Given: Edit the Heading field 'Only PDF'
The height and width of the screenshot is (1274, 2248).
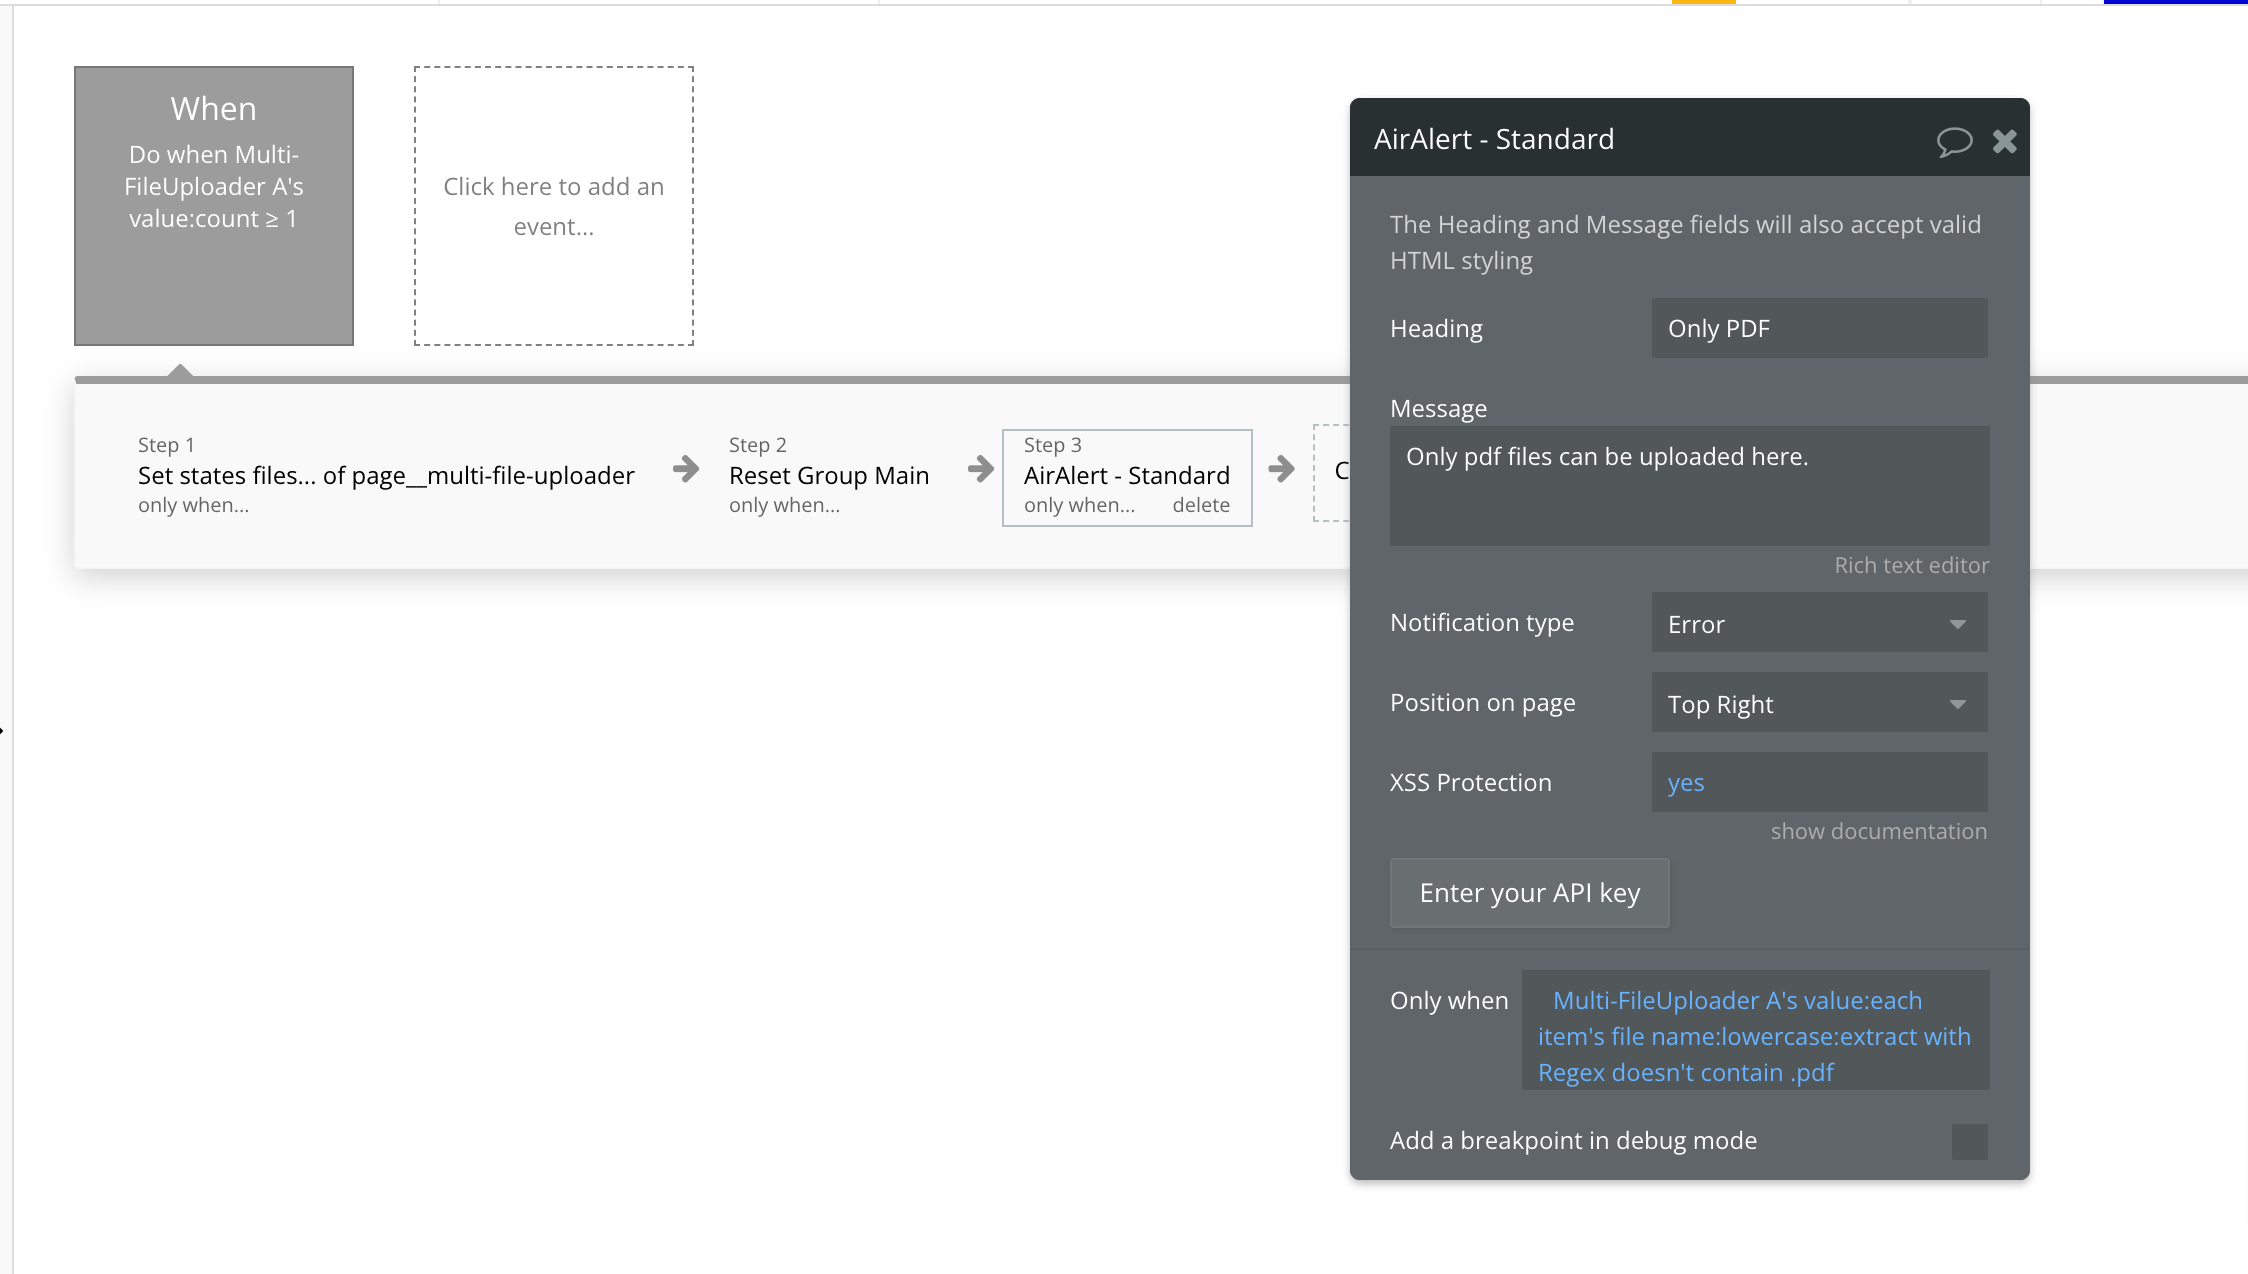Looking at the screenshot, I should coord(1819,328).
